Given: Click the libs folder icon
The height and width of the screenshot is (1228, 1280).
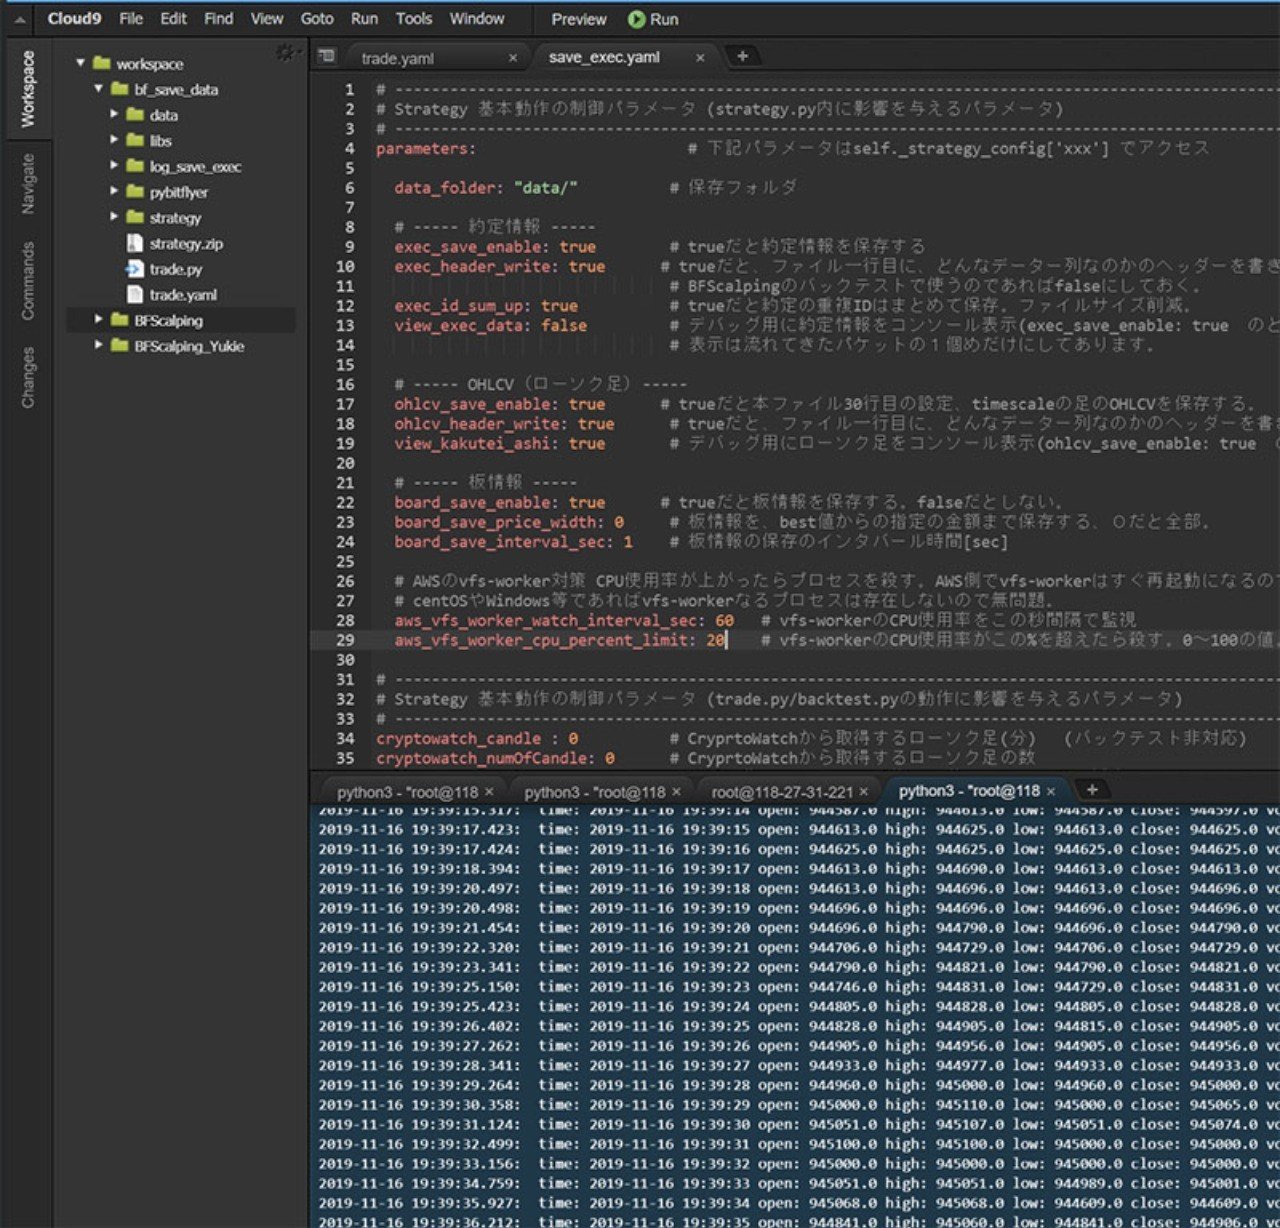Looking at the screenshot, I should (135, 141).
